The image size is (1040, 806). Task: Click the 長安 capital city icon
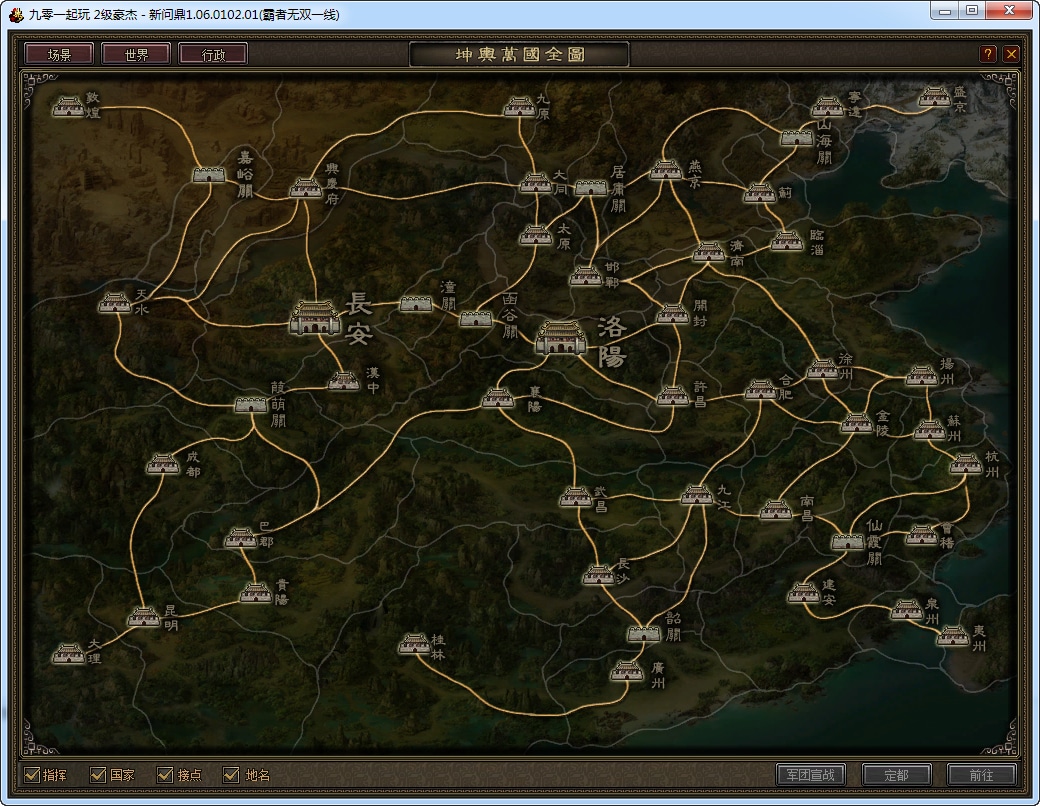tap(315, 317)
